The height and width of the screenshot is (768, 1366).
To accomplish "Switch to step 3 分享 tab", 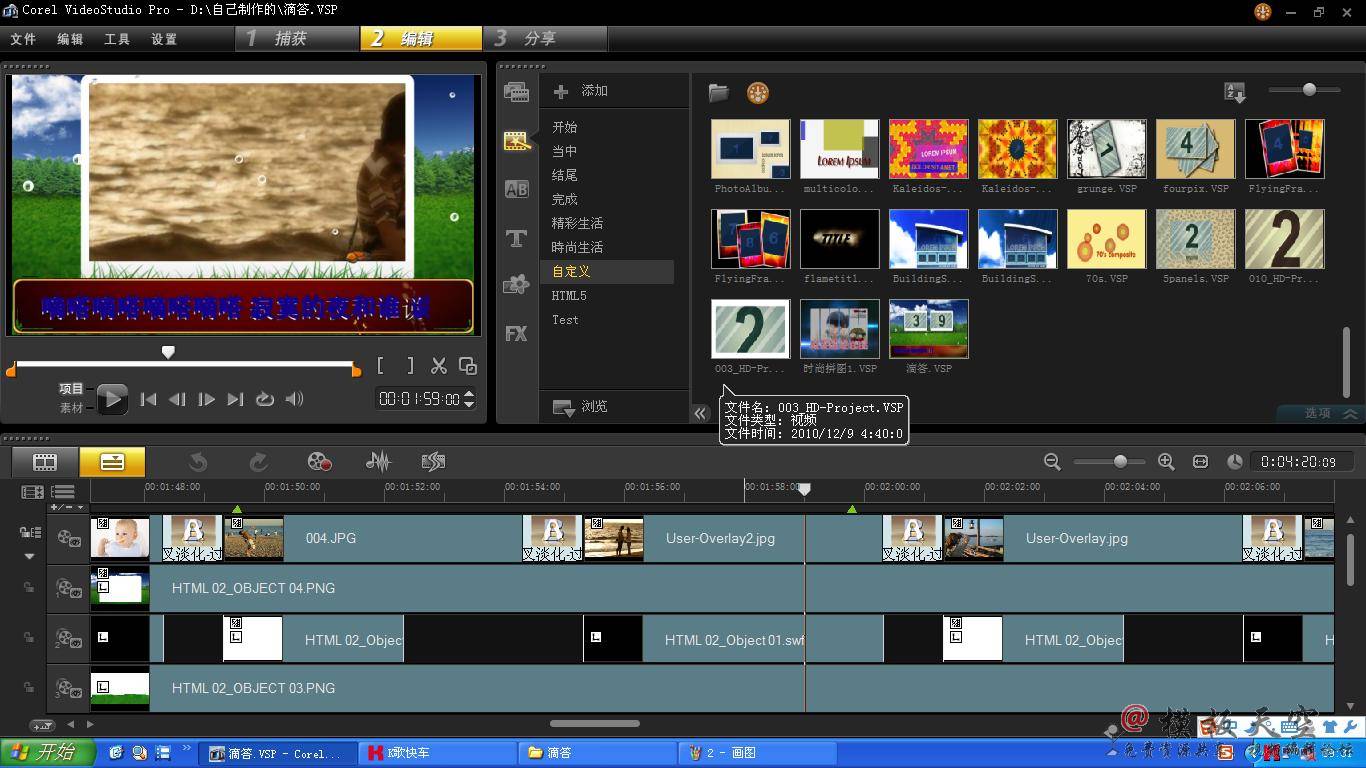I will [545, 38].
